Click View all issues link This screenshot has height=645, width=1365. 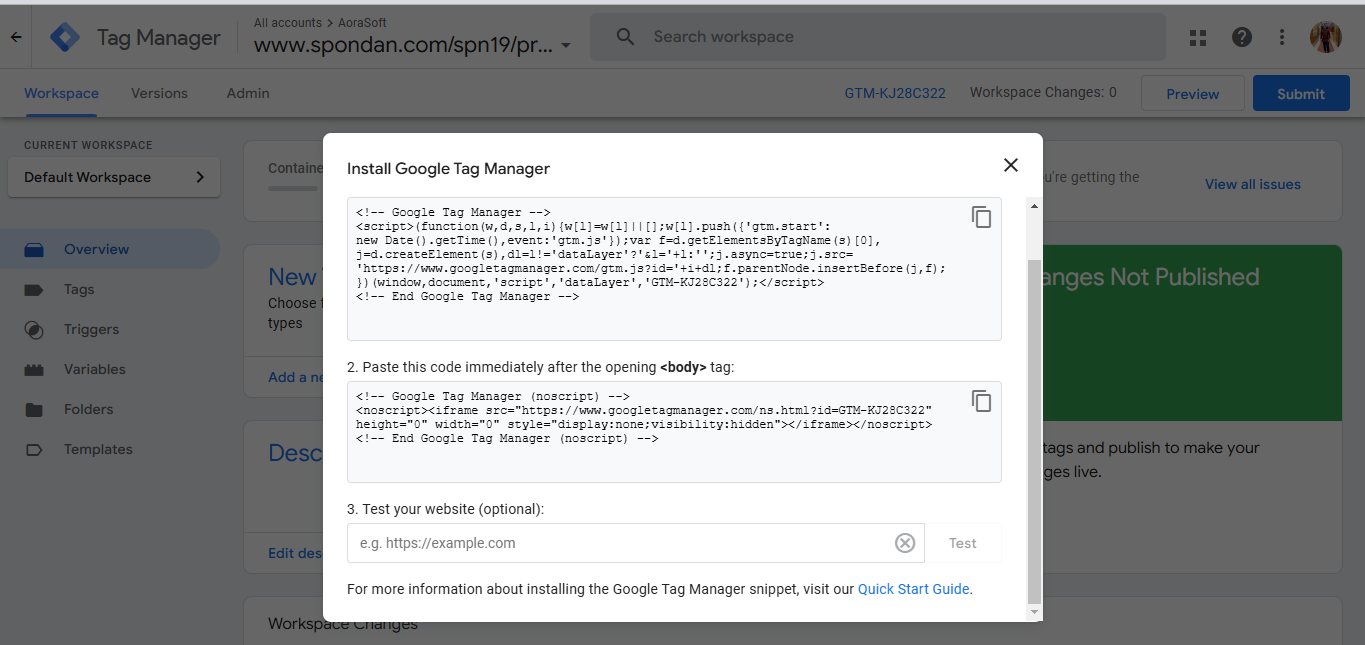coord(1253,184)
